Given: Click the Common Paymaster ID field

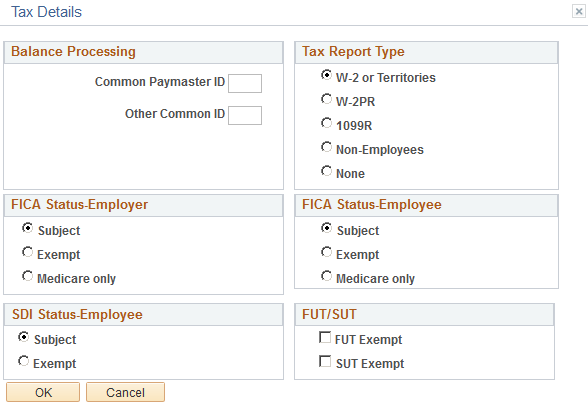Looking at the screenshot, I should 245,83.
